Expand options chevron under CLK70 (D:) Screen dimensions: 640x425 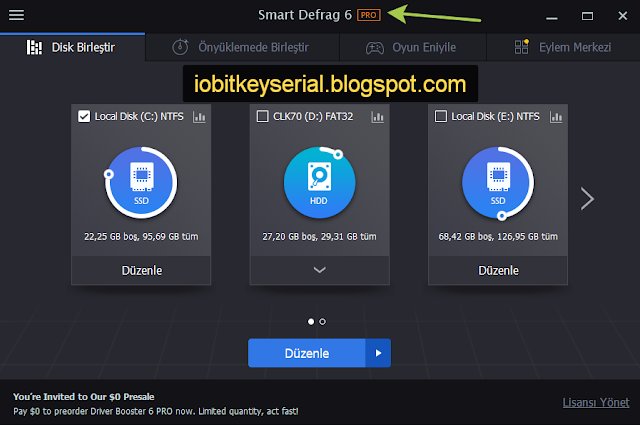[x=320, y=270]
